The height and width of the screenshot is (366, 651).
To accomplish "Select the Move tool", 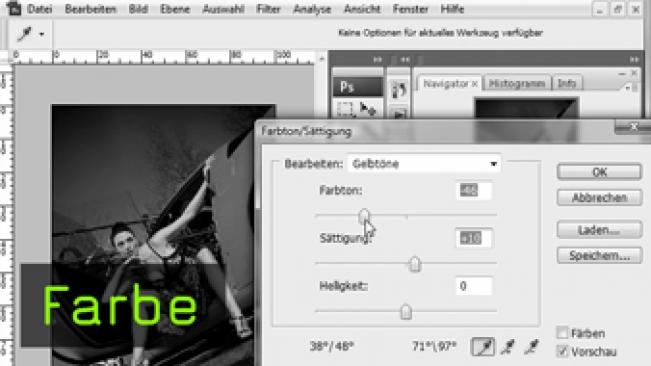I will tap(368, 109).
